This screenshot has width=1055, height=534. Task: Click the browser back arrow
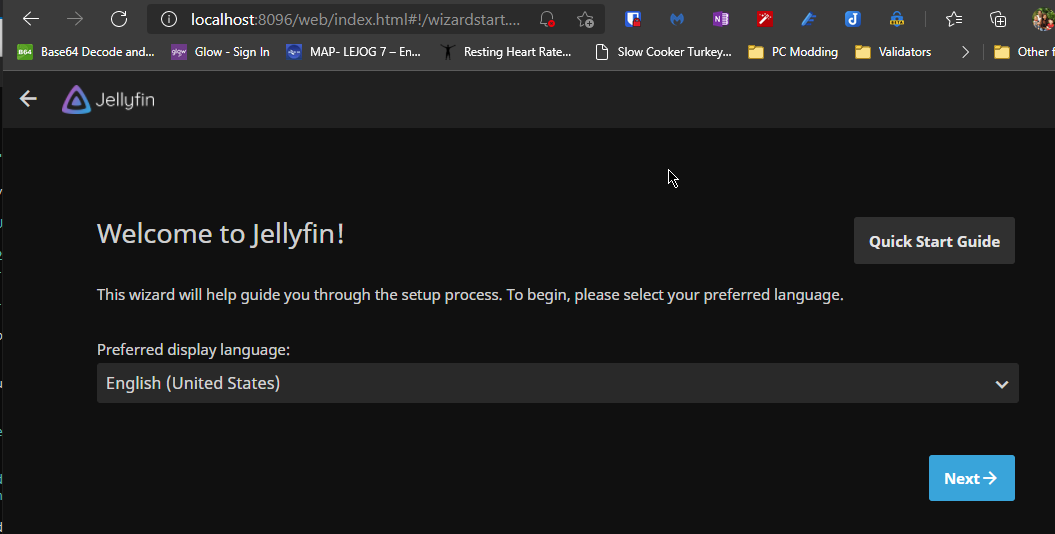coord(31,19)
